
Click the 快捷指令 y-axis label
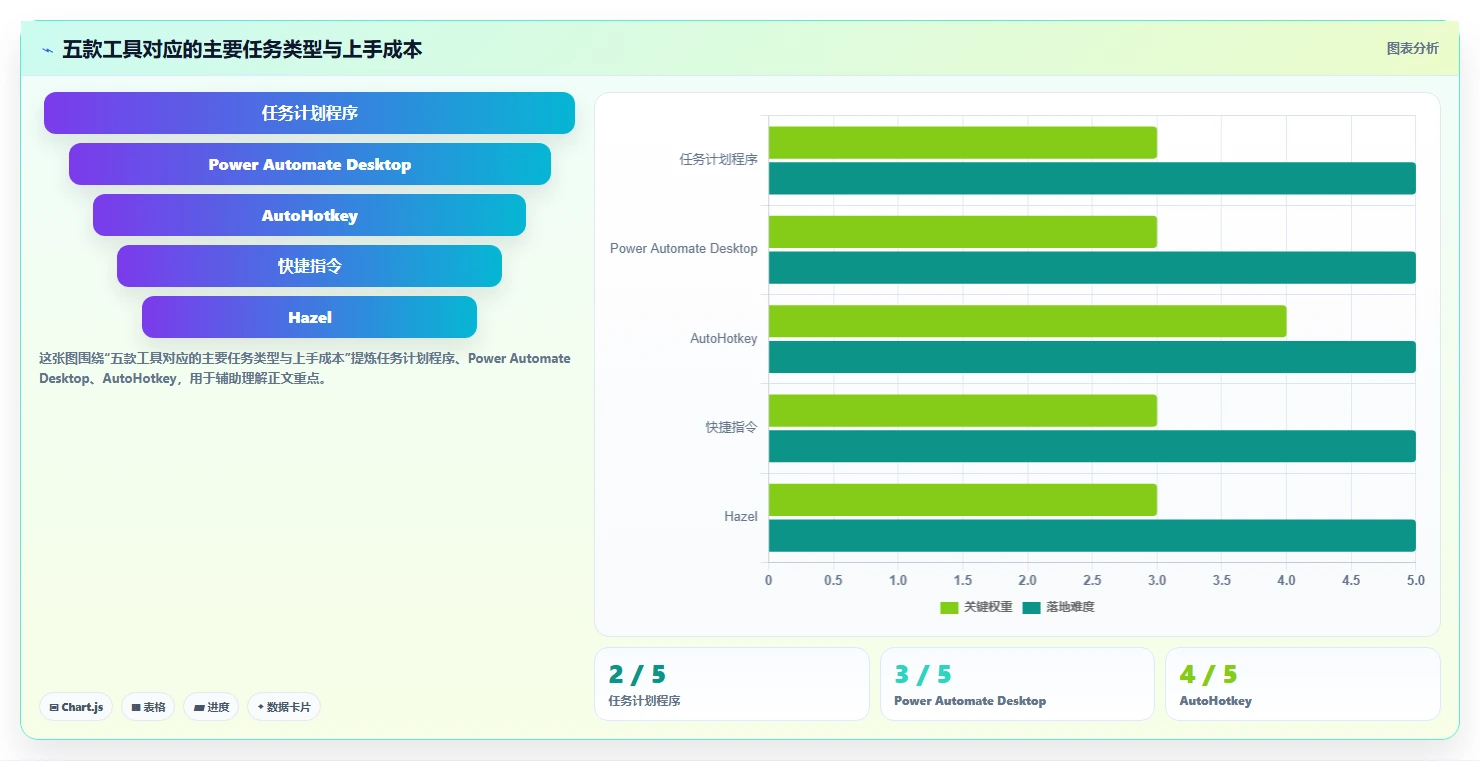[x=731, y=427]
